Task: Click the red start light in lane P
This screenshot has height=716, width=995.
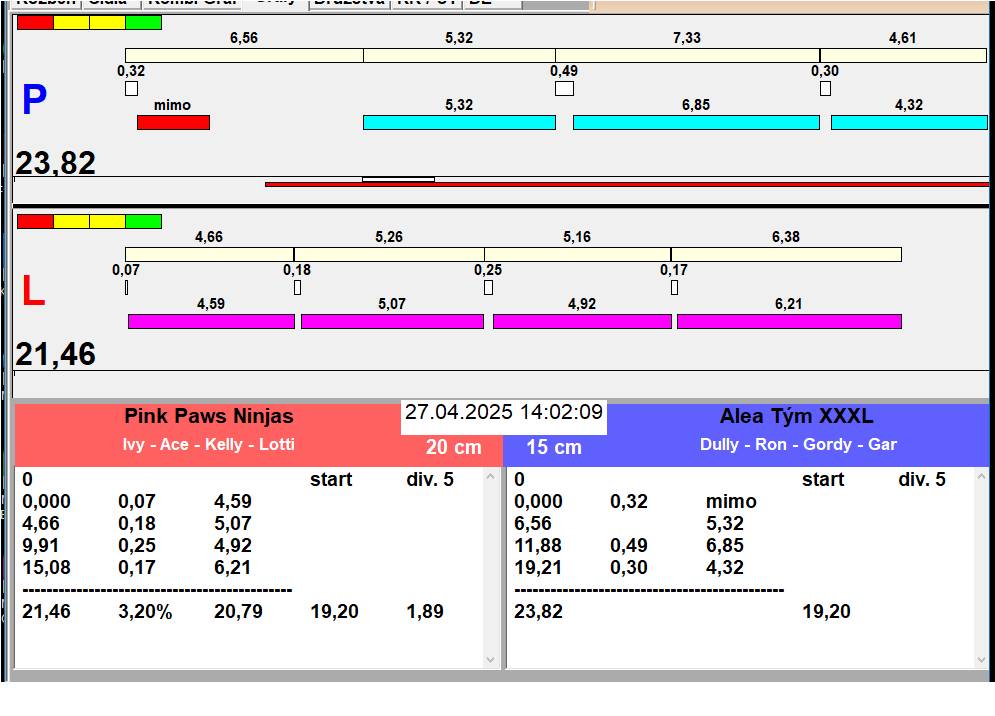Action: click(35, 22)
